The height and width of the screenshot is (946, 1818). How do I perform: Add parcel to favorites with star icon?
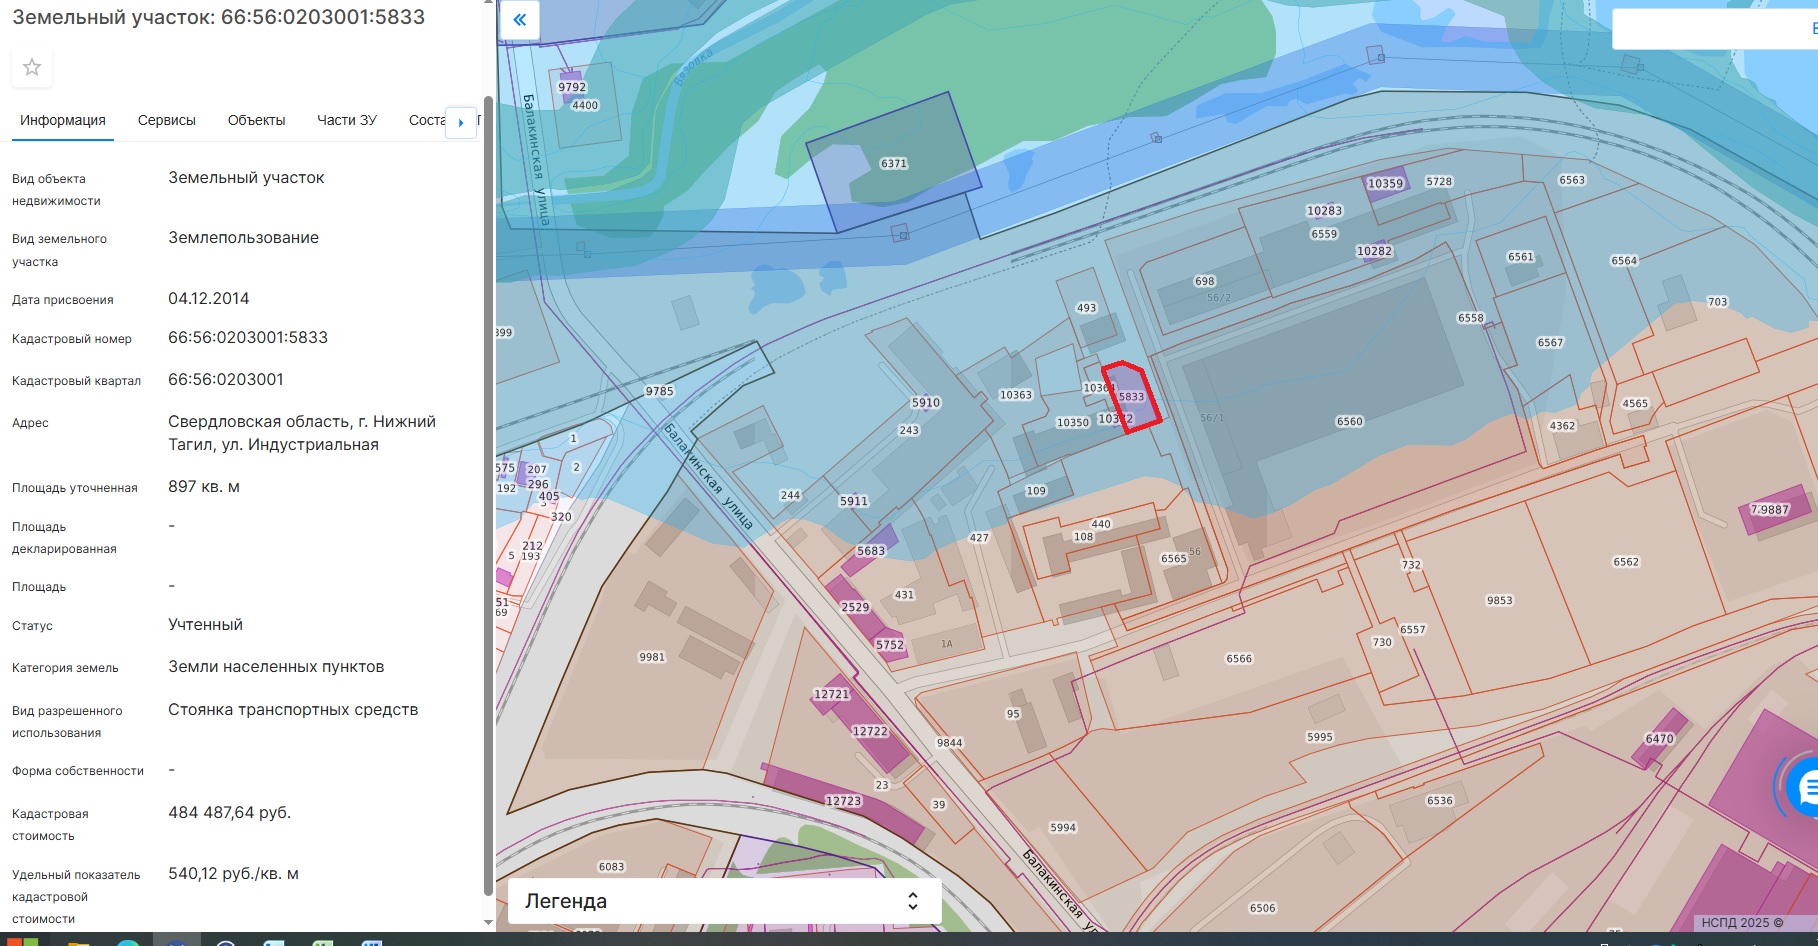point(32,68)
